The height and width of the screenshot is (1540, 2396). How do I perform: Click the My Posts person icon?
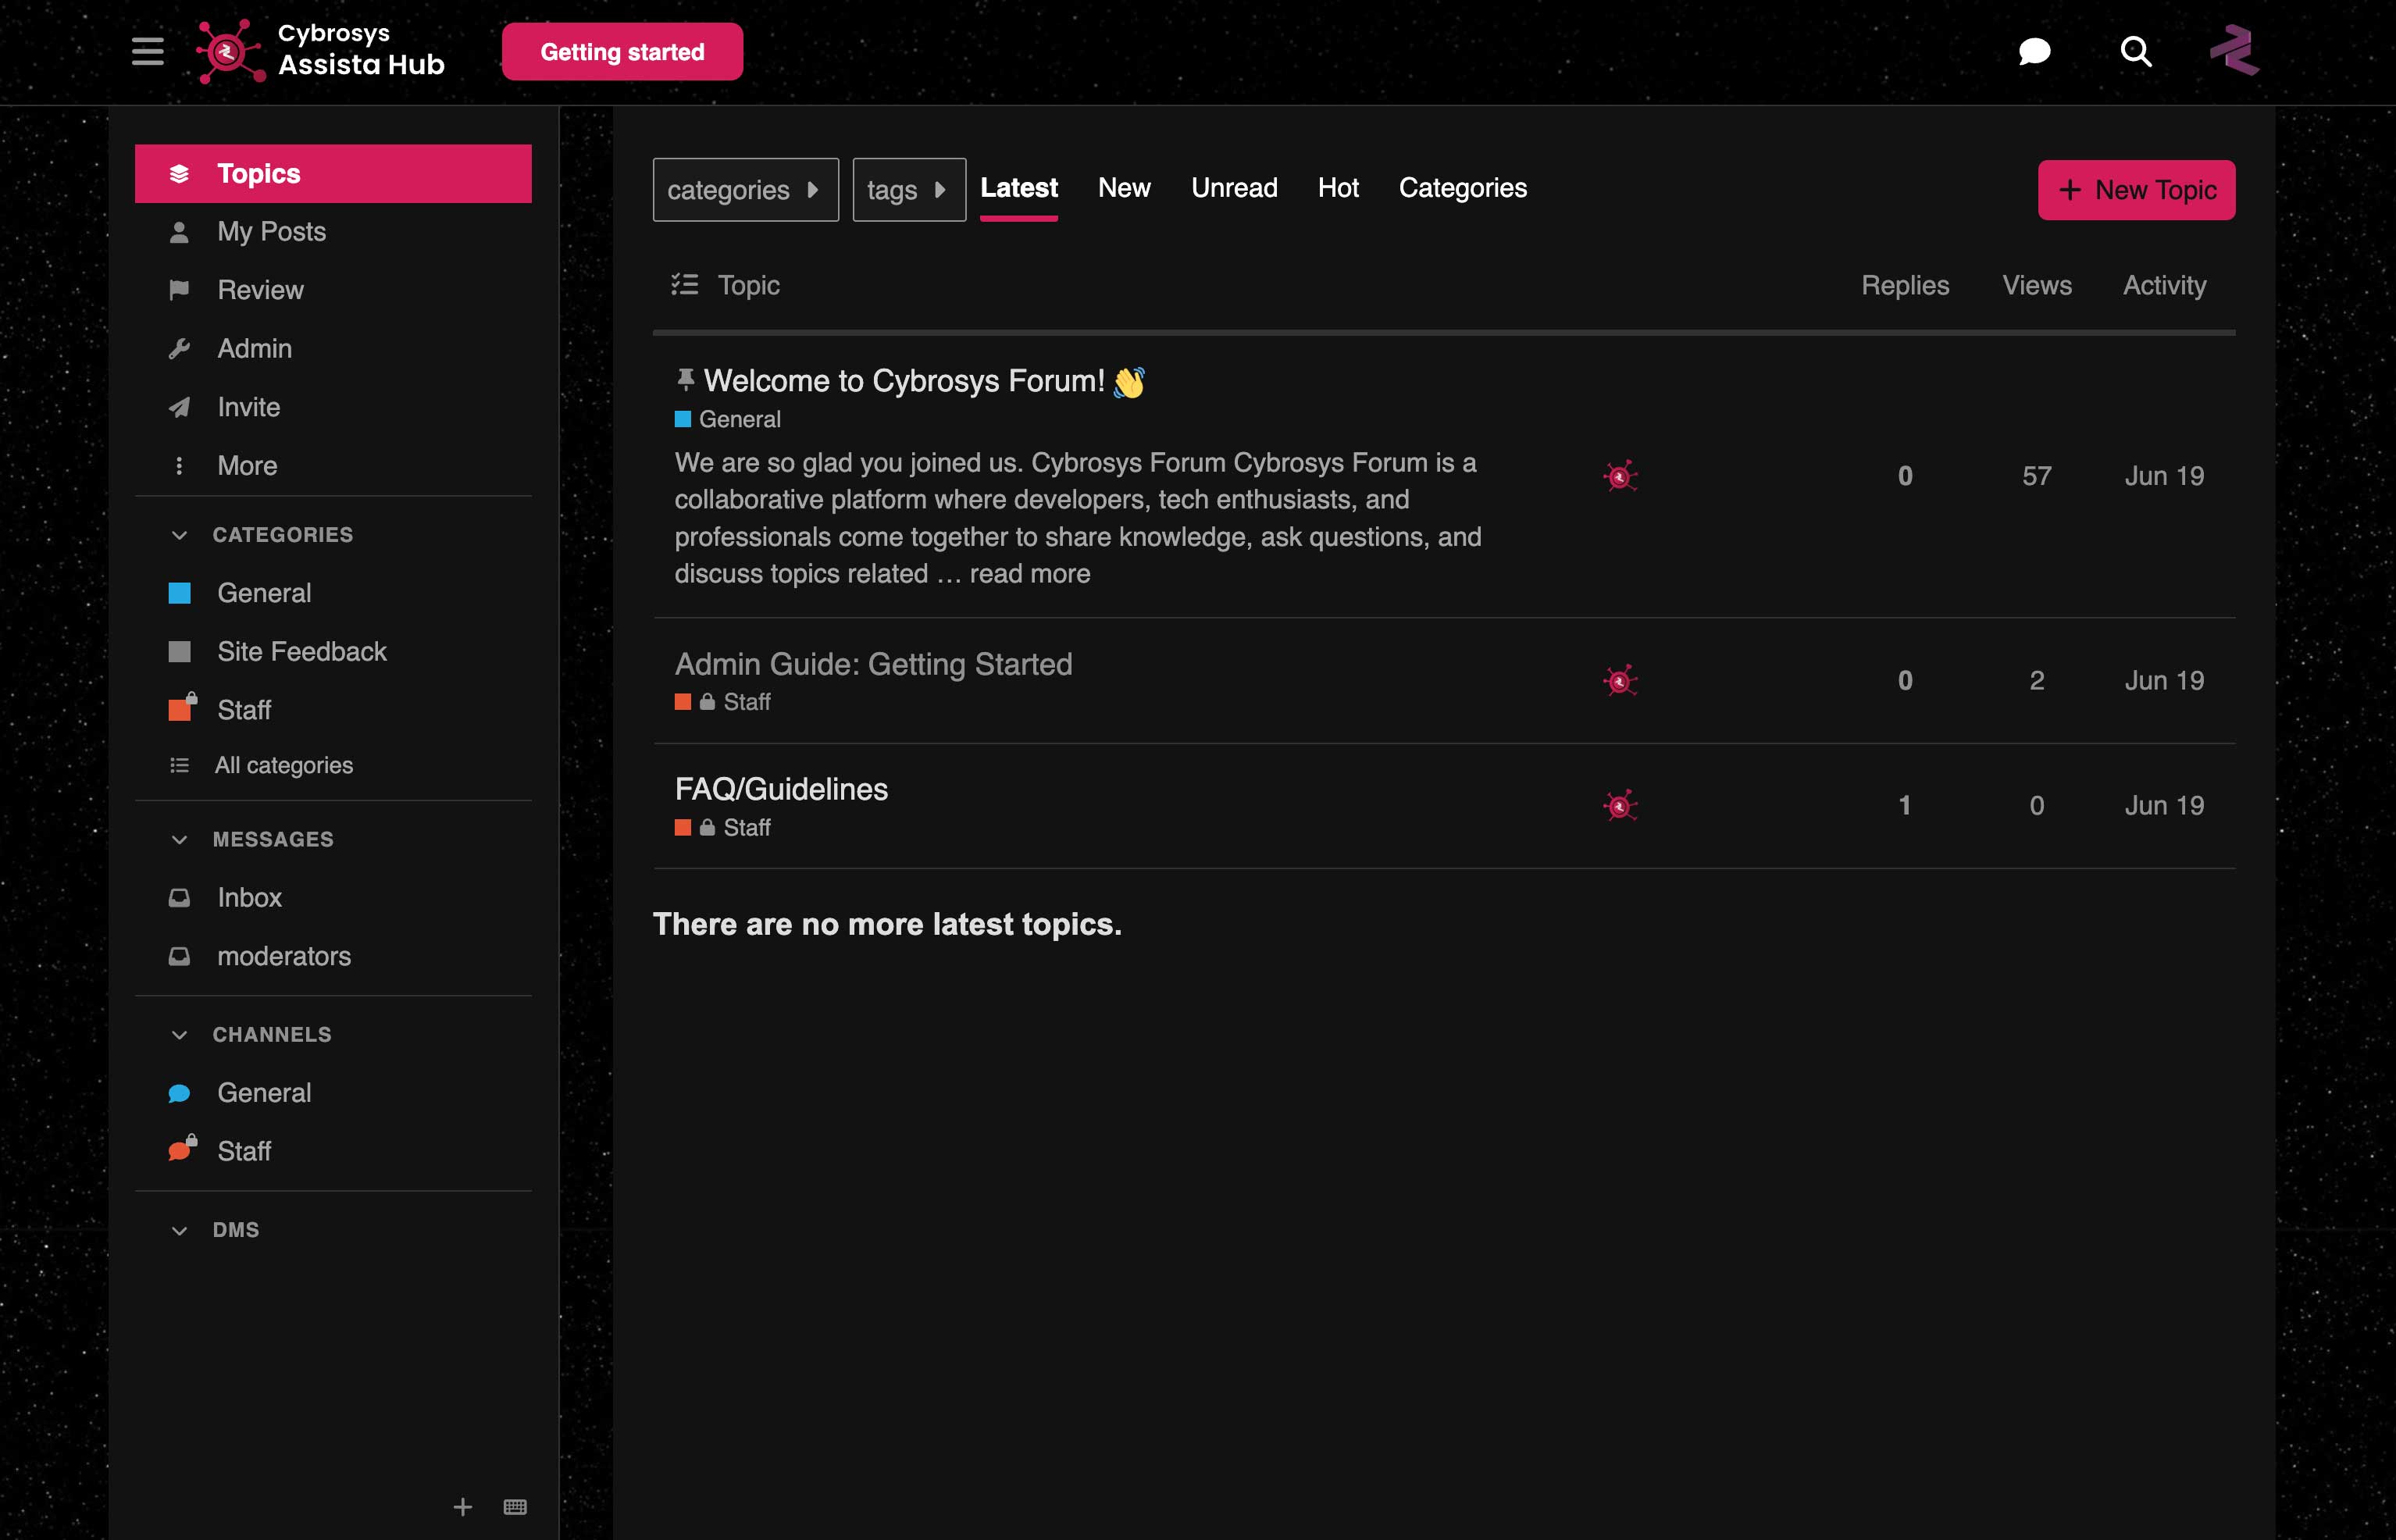[180, 232]
